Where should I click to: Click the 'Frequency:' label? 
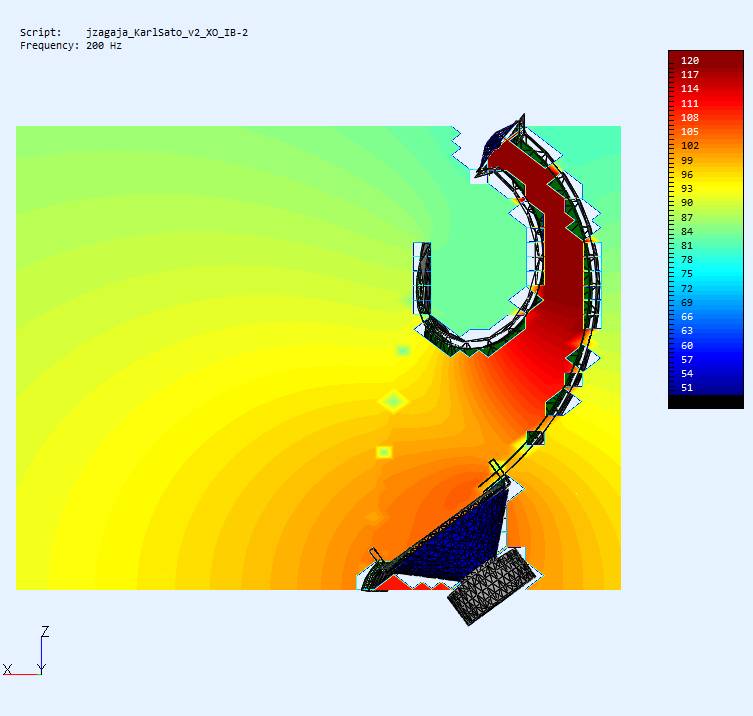point(49,46)
